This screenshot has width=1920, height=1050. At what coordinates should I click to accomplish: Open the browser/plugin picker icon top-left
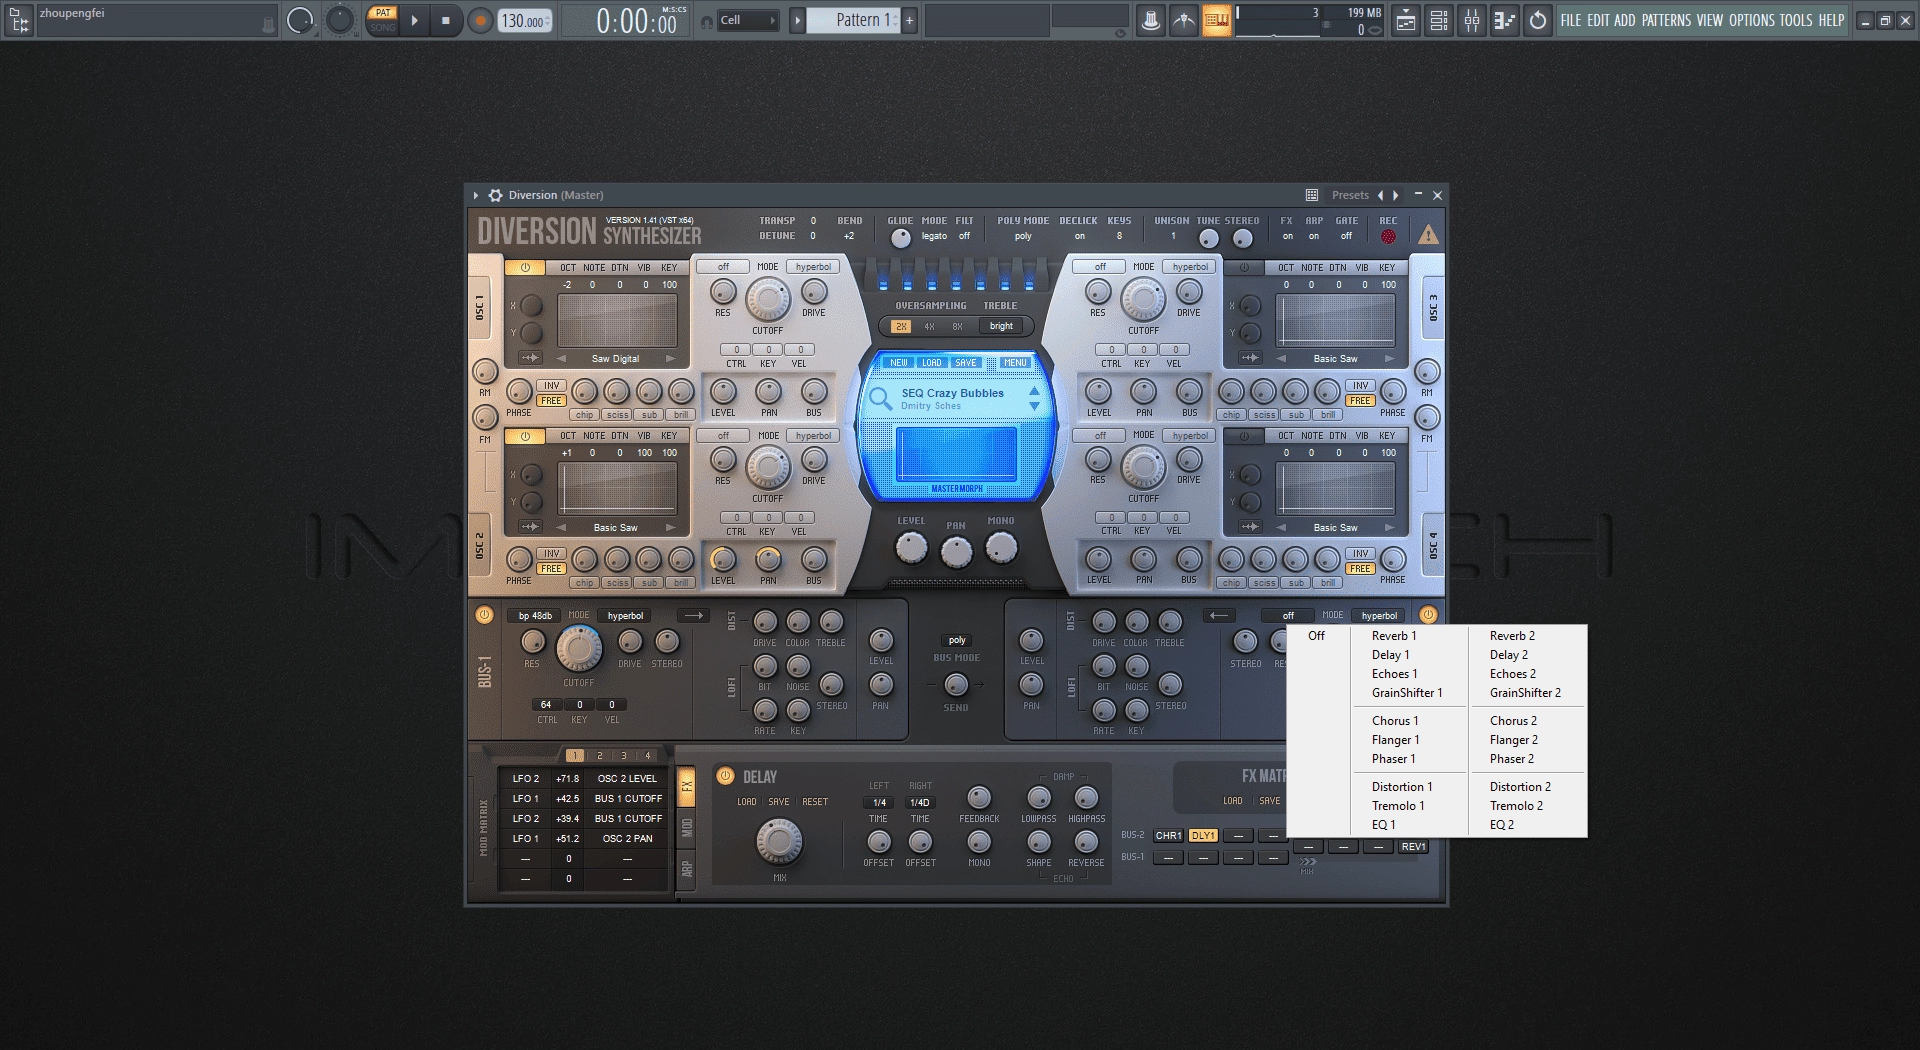[x=19, y=20]
